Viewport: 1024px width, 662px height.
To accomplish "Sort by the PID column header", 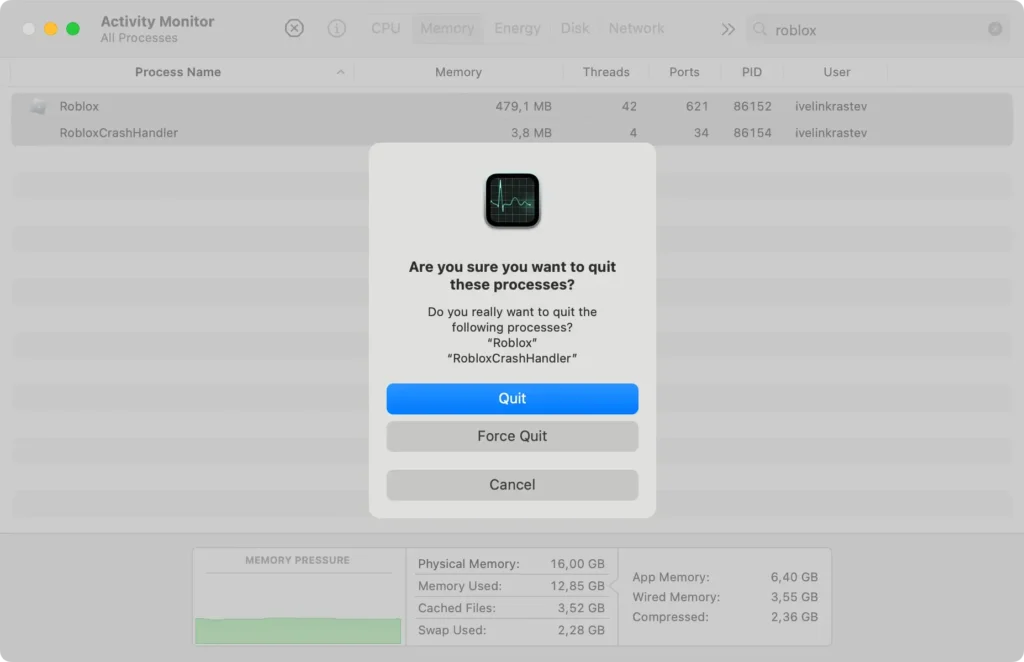I will pos(752,72).
